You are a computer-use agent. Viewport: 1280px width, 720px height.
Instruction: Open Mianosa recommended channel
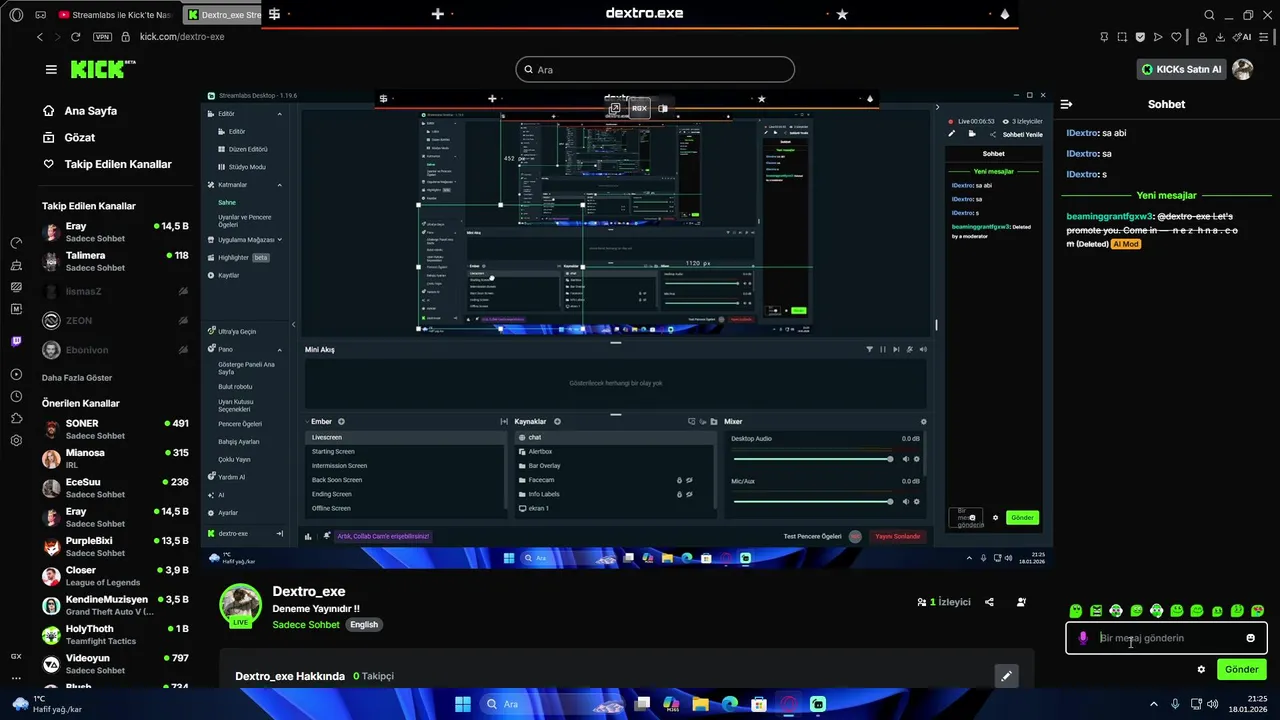pos(115,458)
